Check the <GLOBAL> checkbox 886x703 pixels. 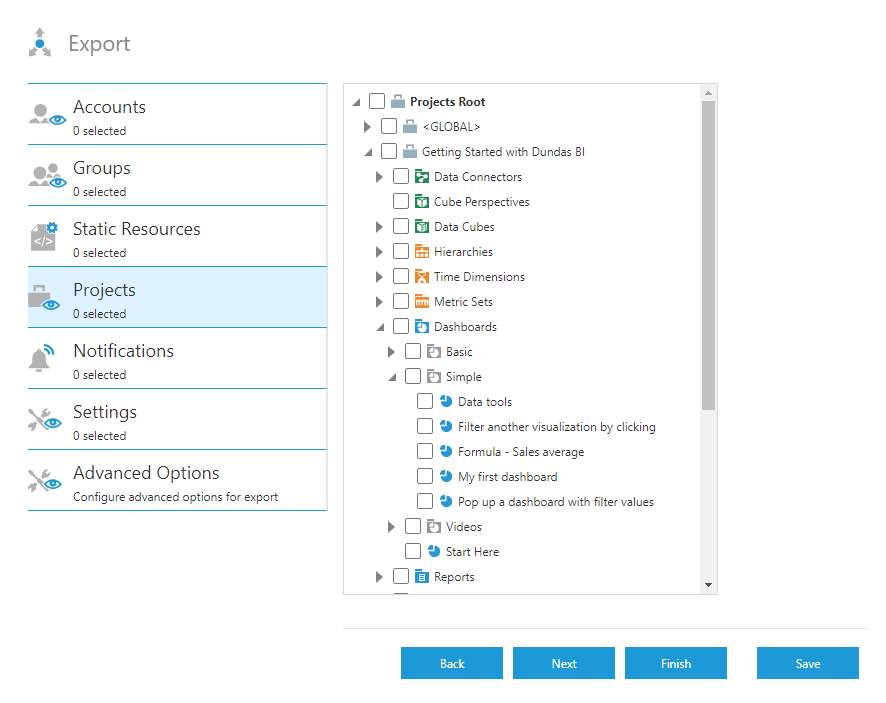tap(389, 126)
